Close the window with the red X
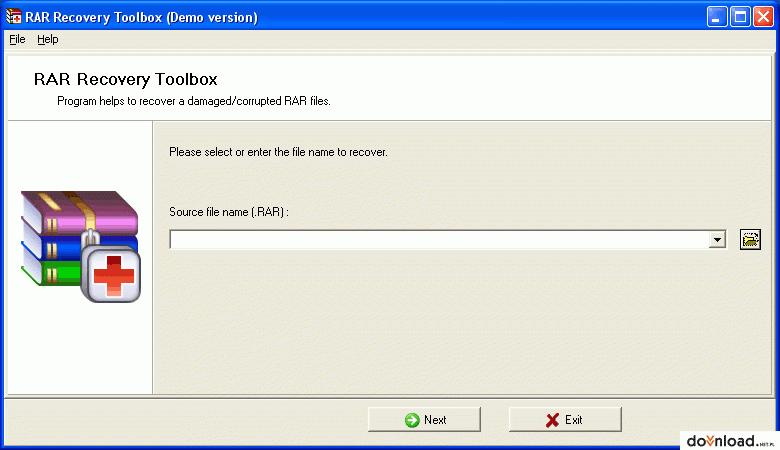The image size is (780, 450). (763, 17)
